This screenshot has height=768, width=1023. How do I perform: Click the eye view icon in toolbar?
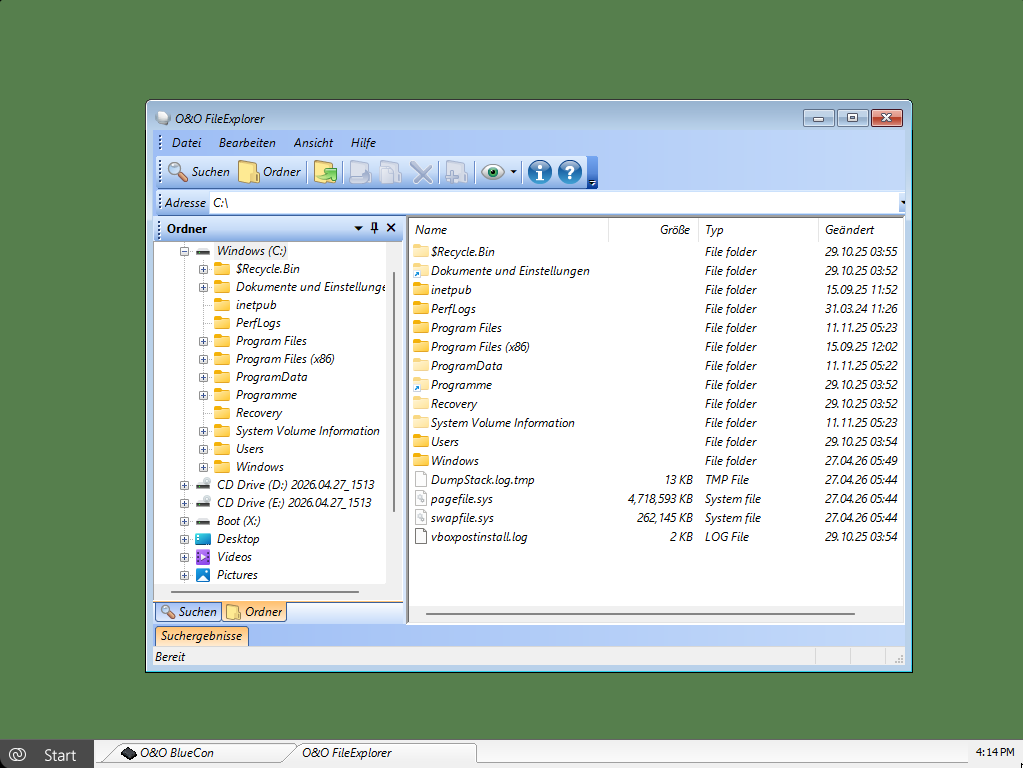pyautogui.click(x=492, y=172)
